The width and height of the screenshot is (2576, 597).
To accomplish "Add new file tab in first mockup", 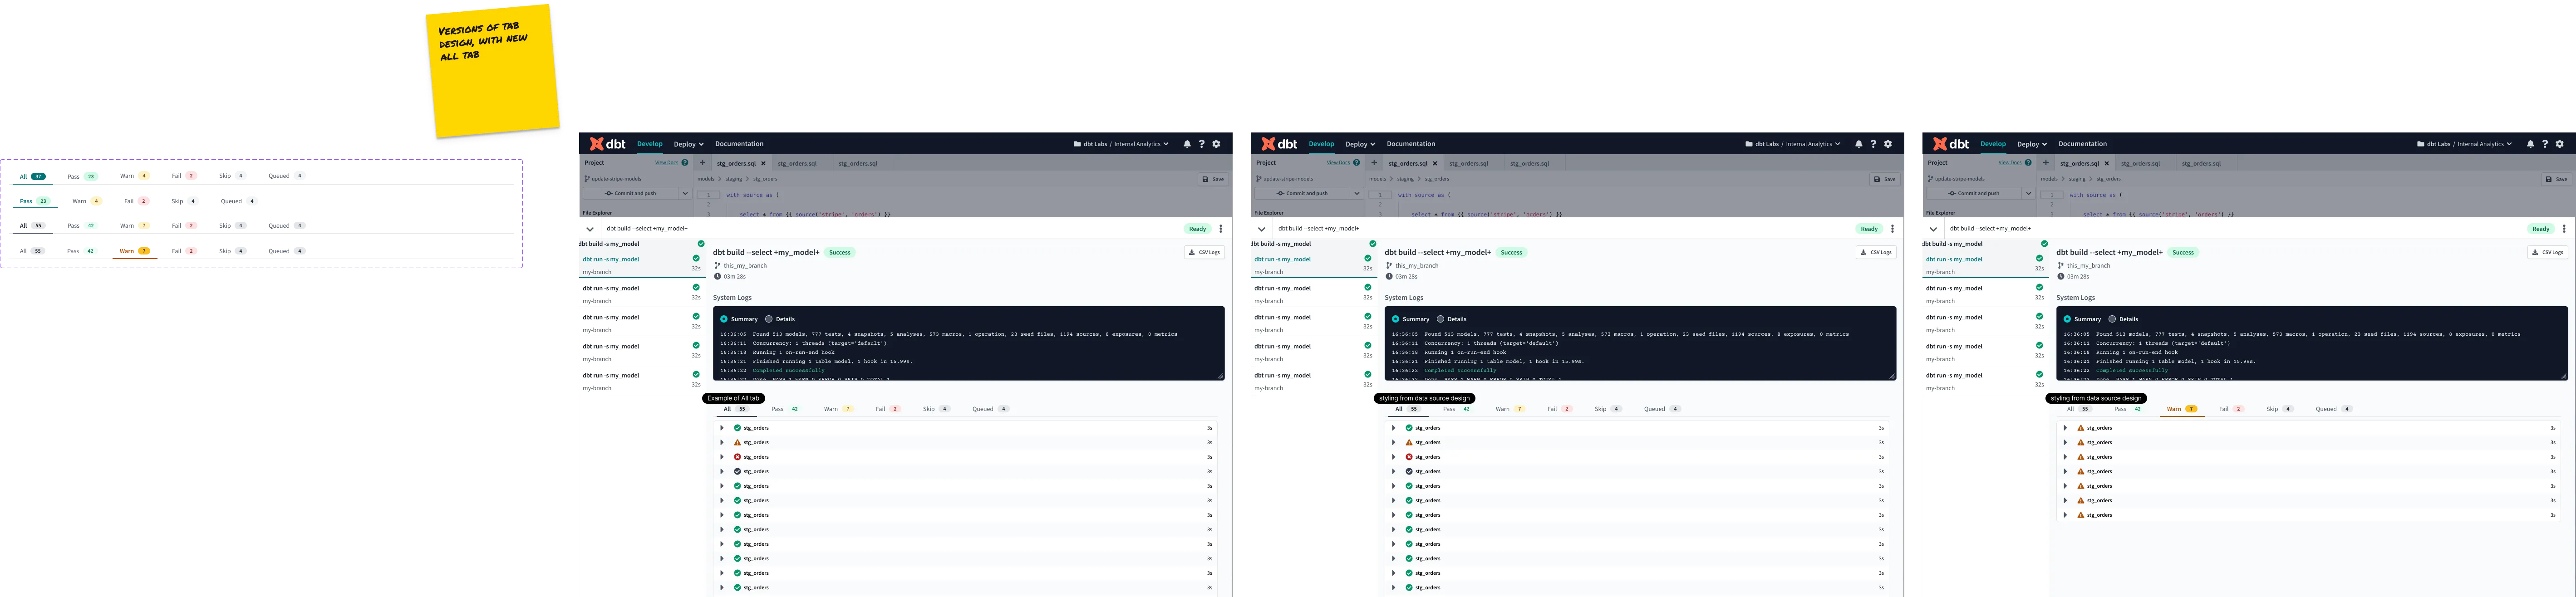I will tap(702, 163).
